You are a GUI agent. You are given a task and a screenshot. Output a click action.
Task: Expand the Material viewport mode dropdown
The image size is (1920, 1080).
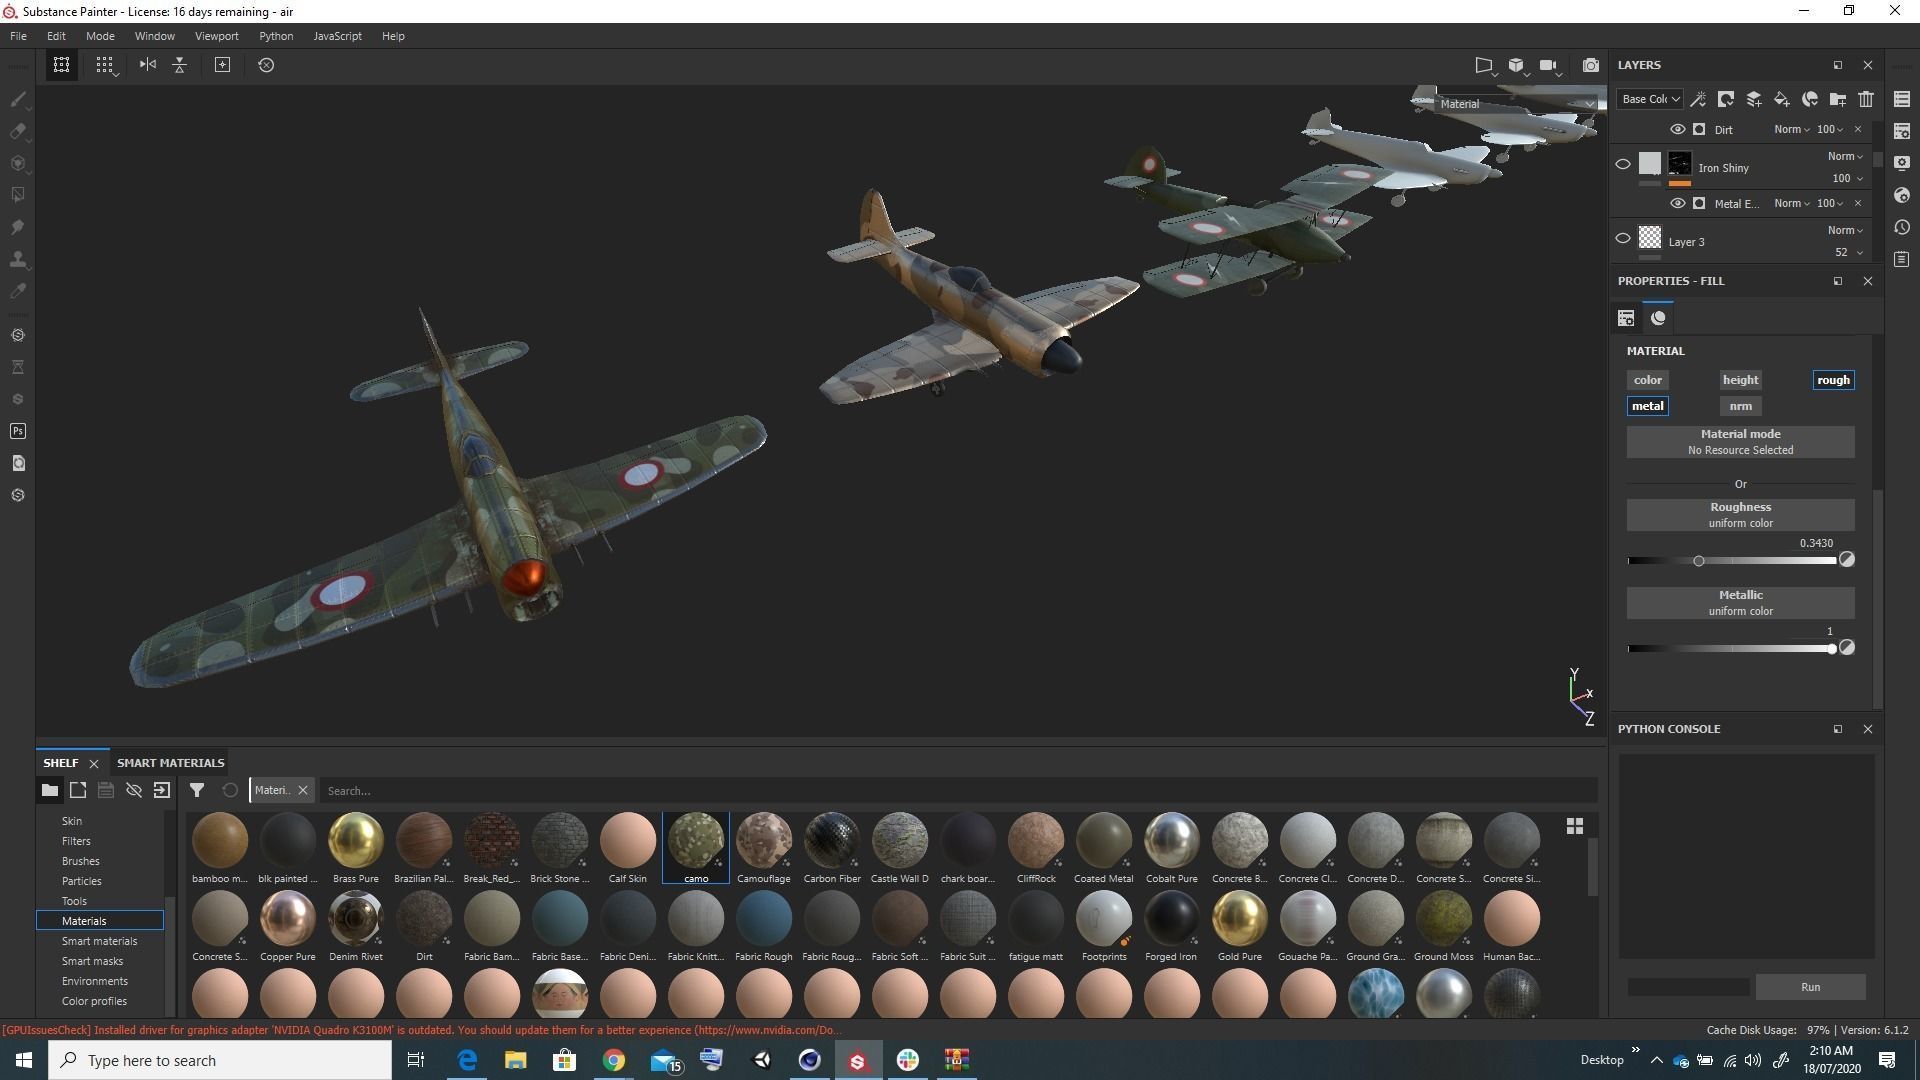point(1515,104)
